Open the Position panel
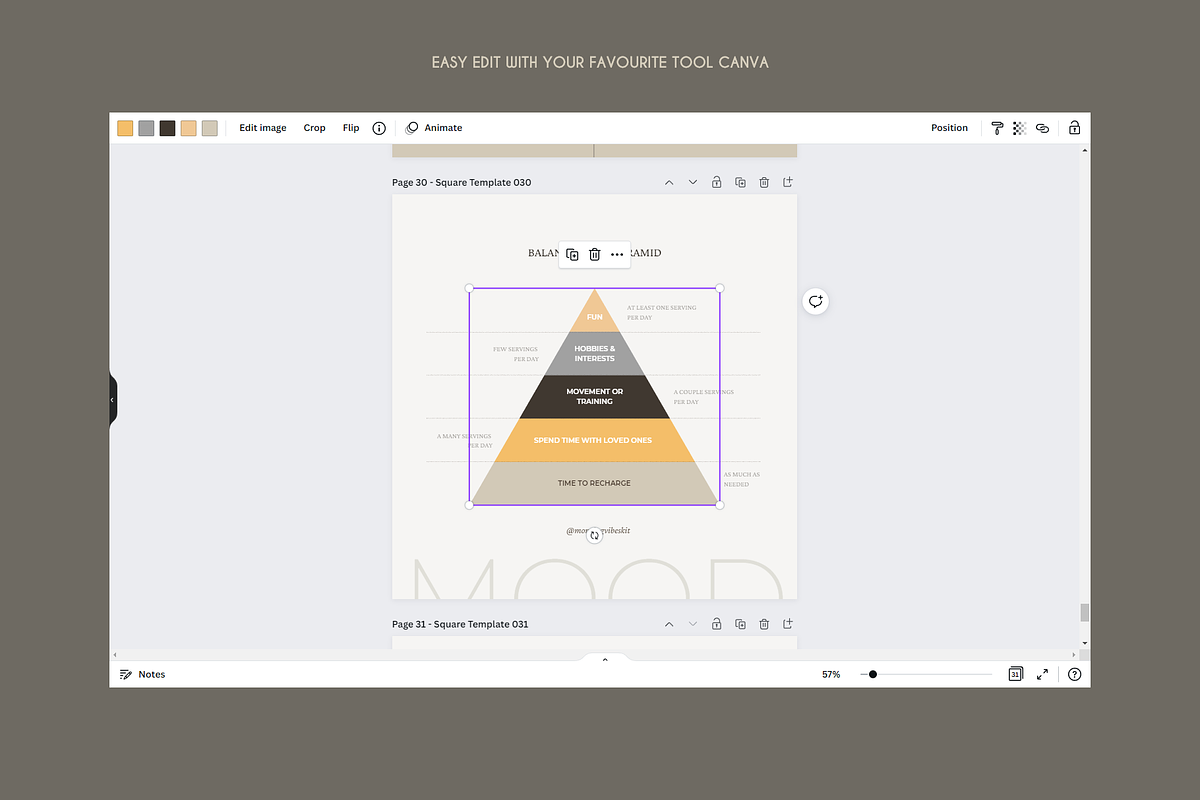 tap(949, 128)
